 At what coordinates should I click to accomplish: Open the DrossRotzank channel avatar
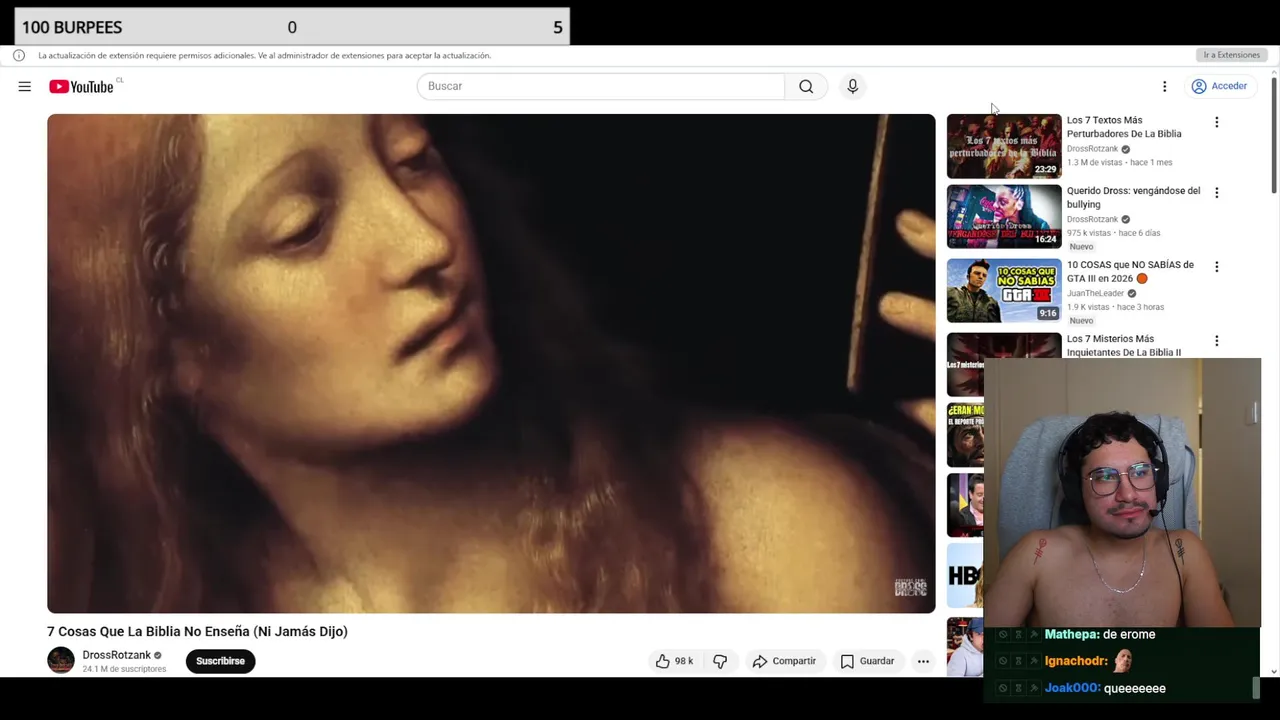tap(61, 660)
